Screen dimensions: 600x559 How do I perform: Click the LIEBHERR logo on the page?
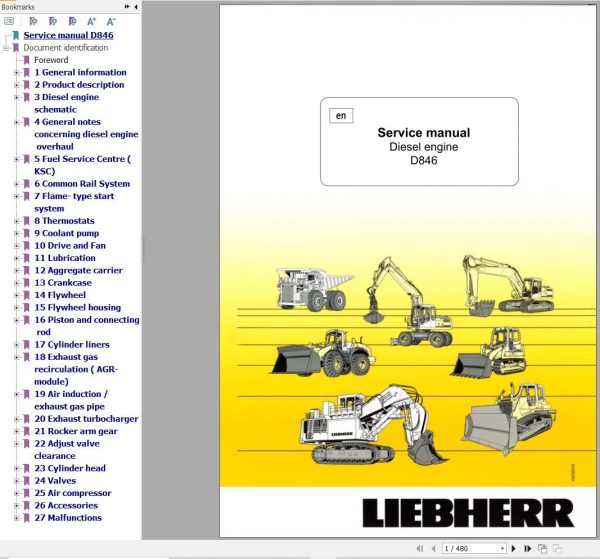[468, 513]
